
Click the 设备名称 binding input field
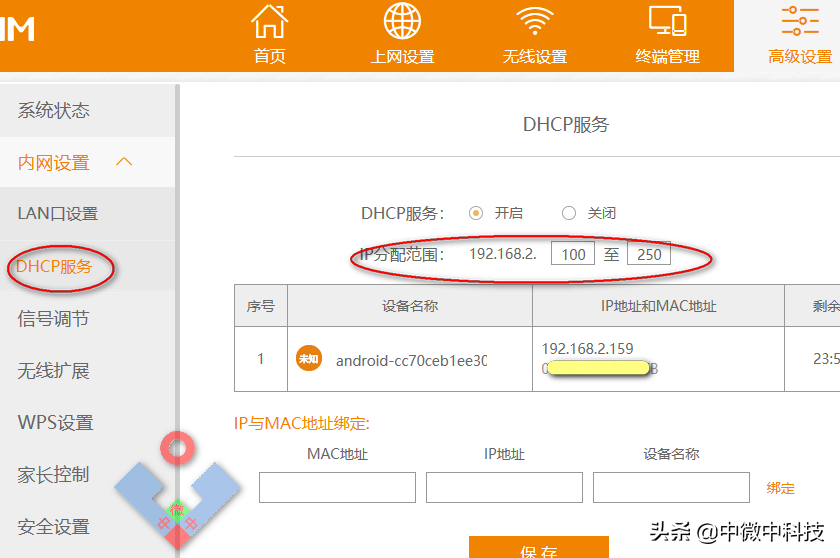point(671,487)
